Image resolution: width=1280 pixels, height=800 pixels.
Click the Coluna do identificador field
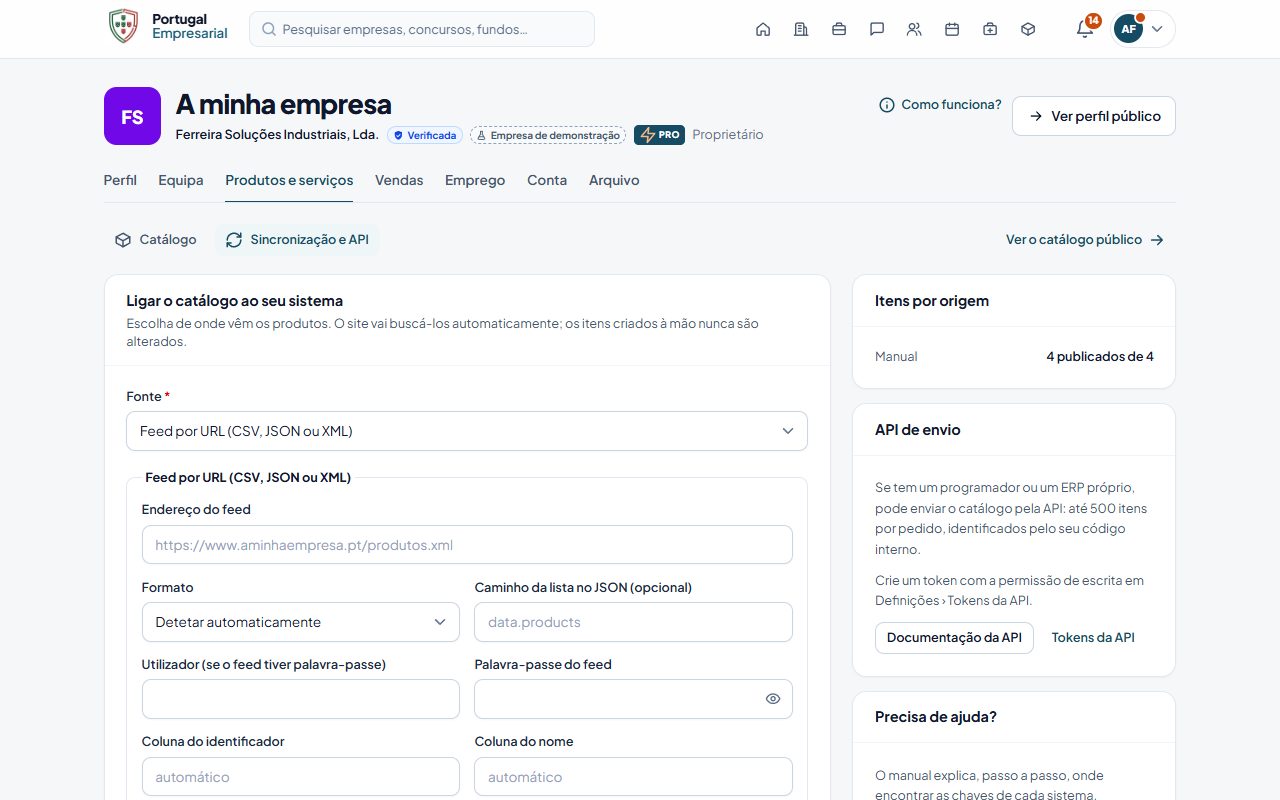click(x=301, y=777)
